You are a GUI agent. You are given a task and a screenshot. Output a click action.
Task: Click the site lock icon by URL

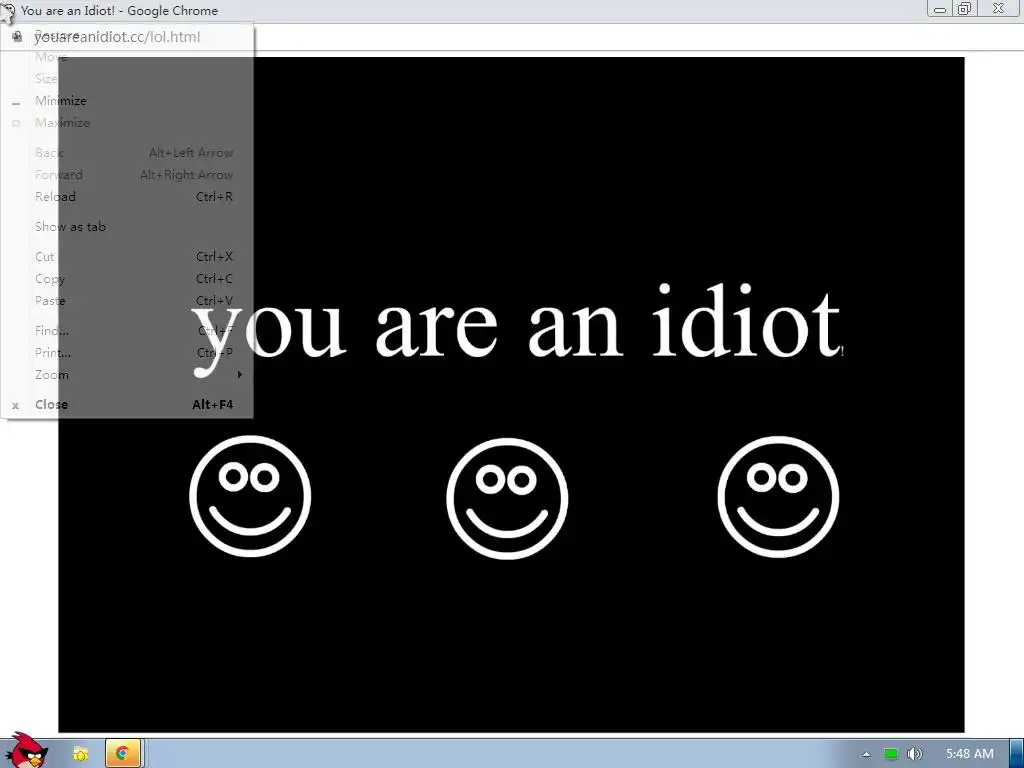coord(18,37)
